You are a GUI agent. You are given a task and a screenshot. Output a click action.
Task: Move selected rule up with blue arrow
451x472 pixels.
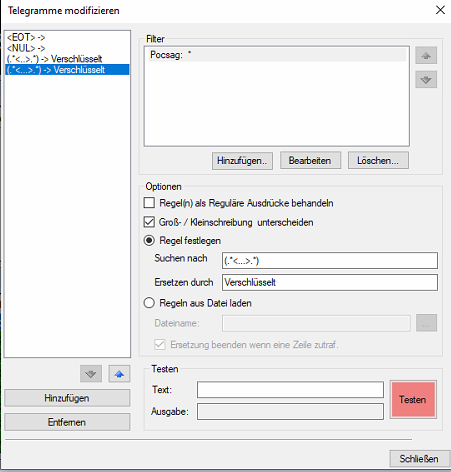(x=119, y=374)
